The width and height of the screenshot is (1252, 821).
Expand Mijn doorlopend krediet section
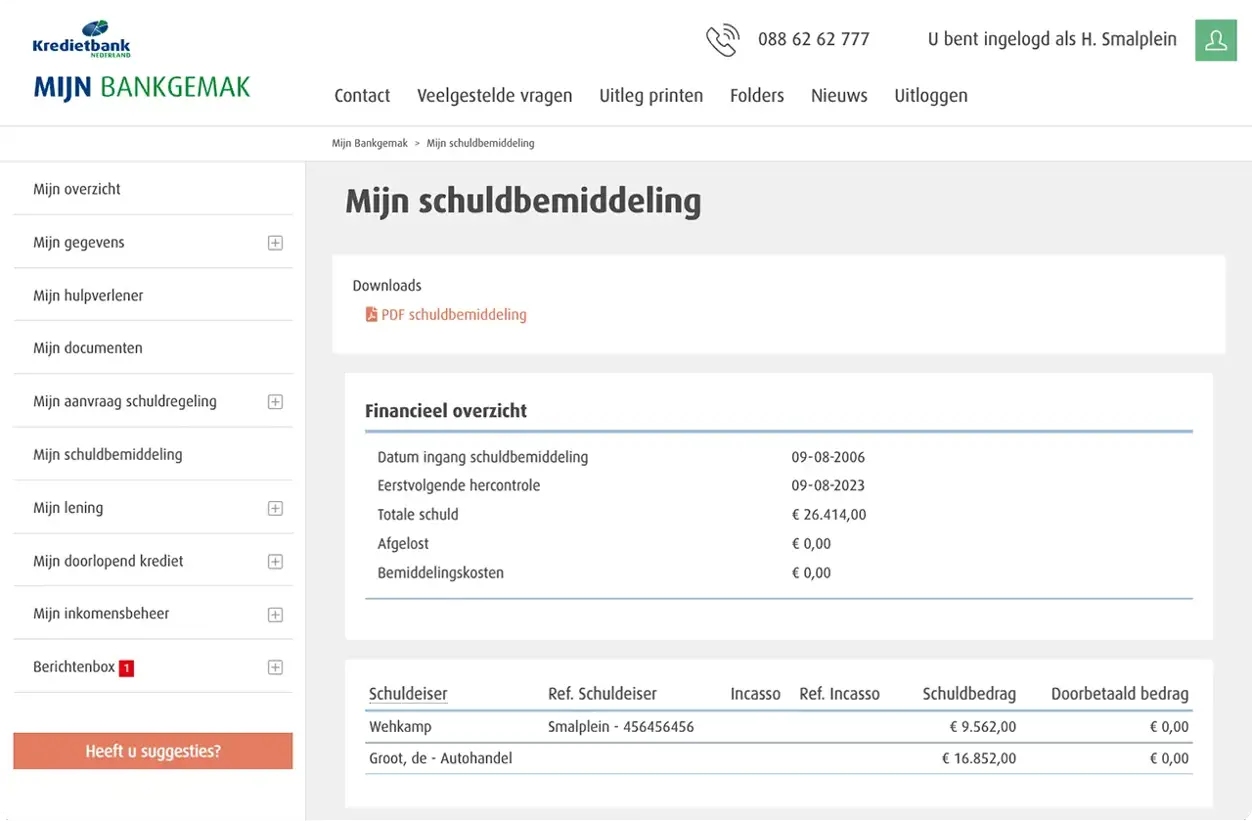275,562
